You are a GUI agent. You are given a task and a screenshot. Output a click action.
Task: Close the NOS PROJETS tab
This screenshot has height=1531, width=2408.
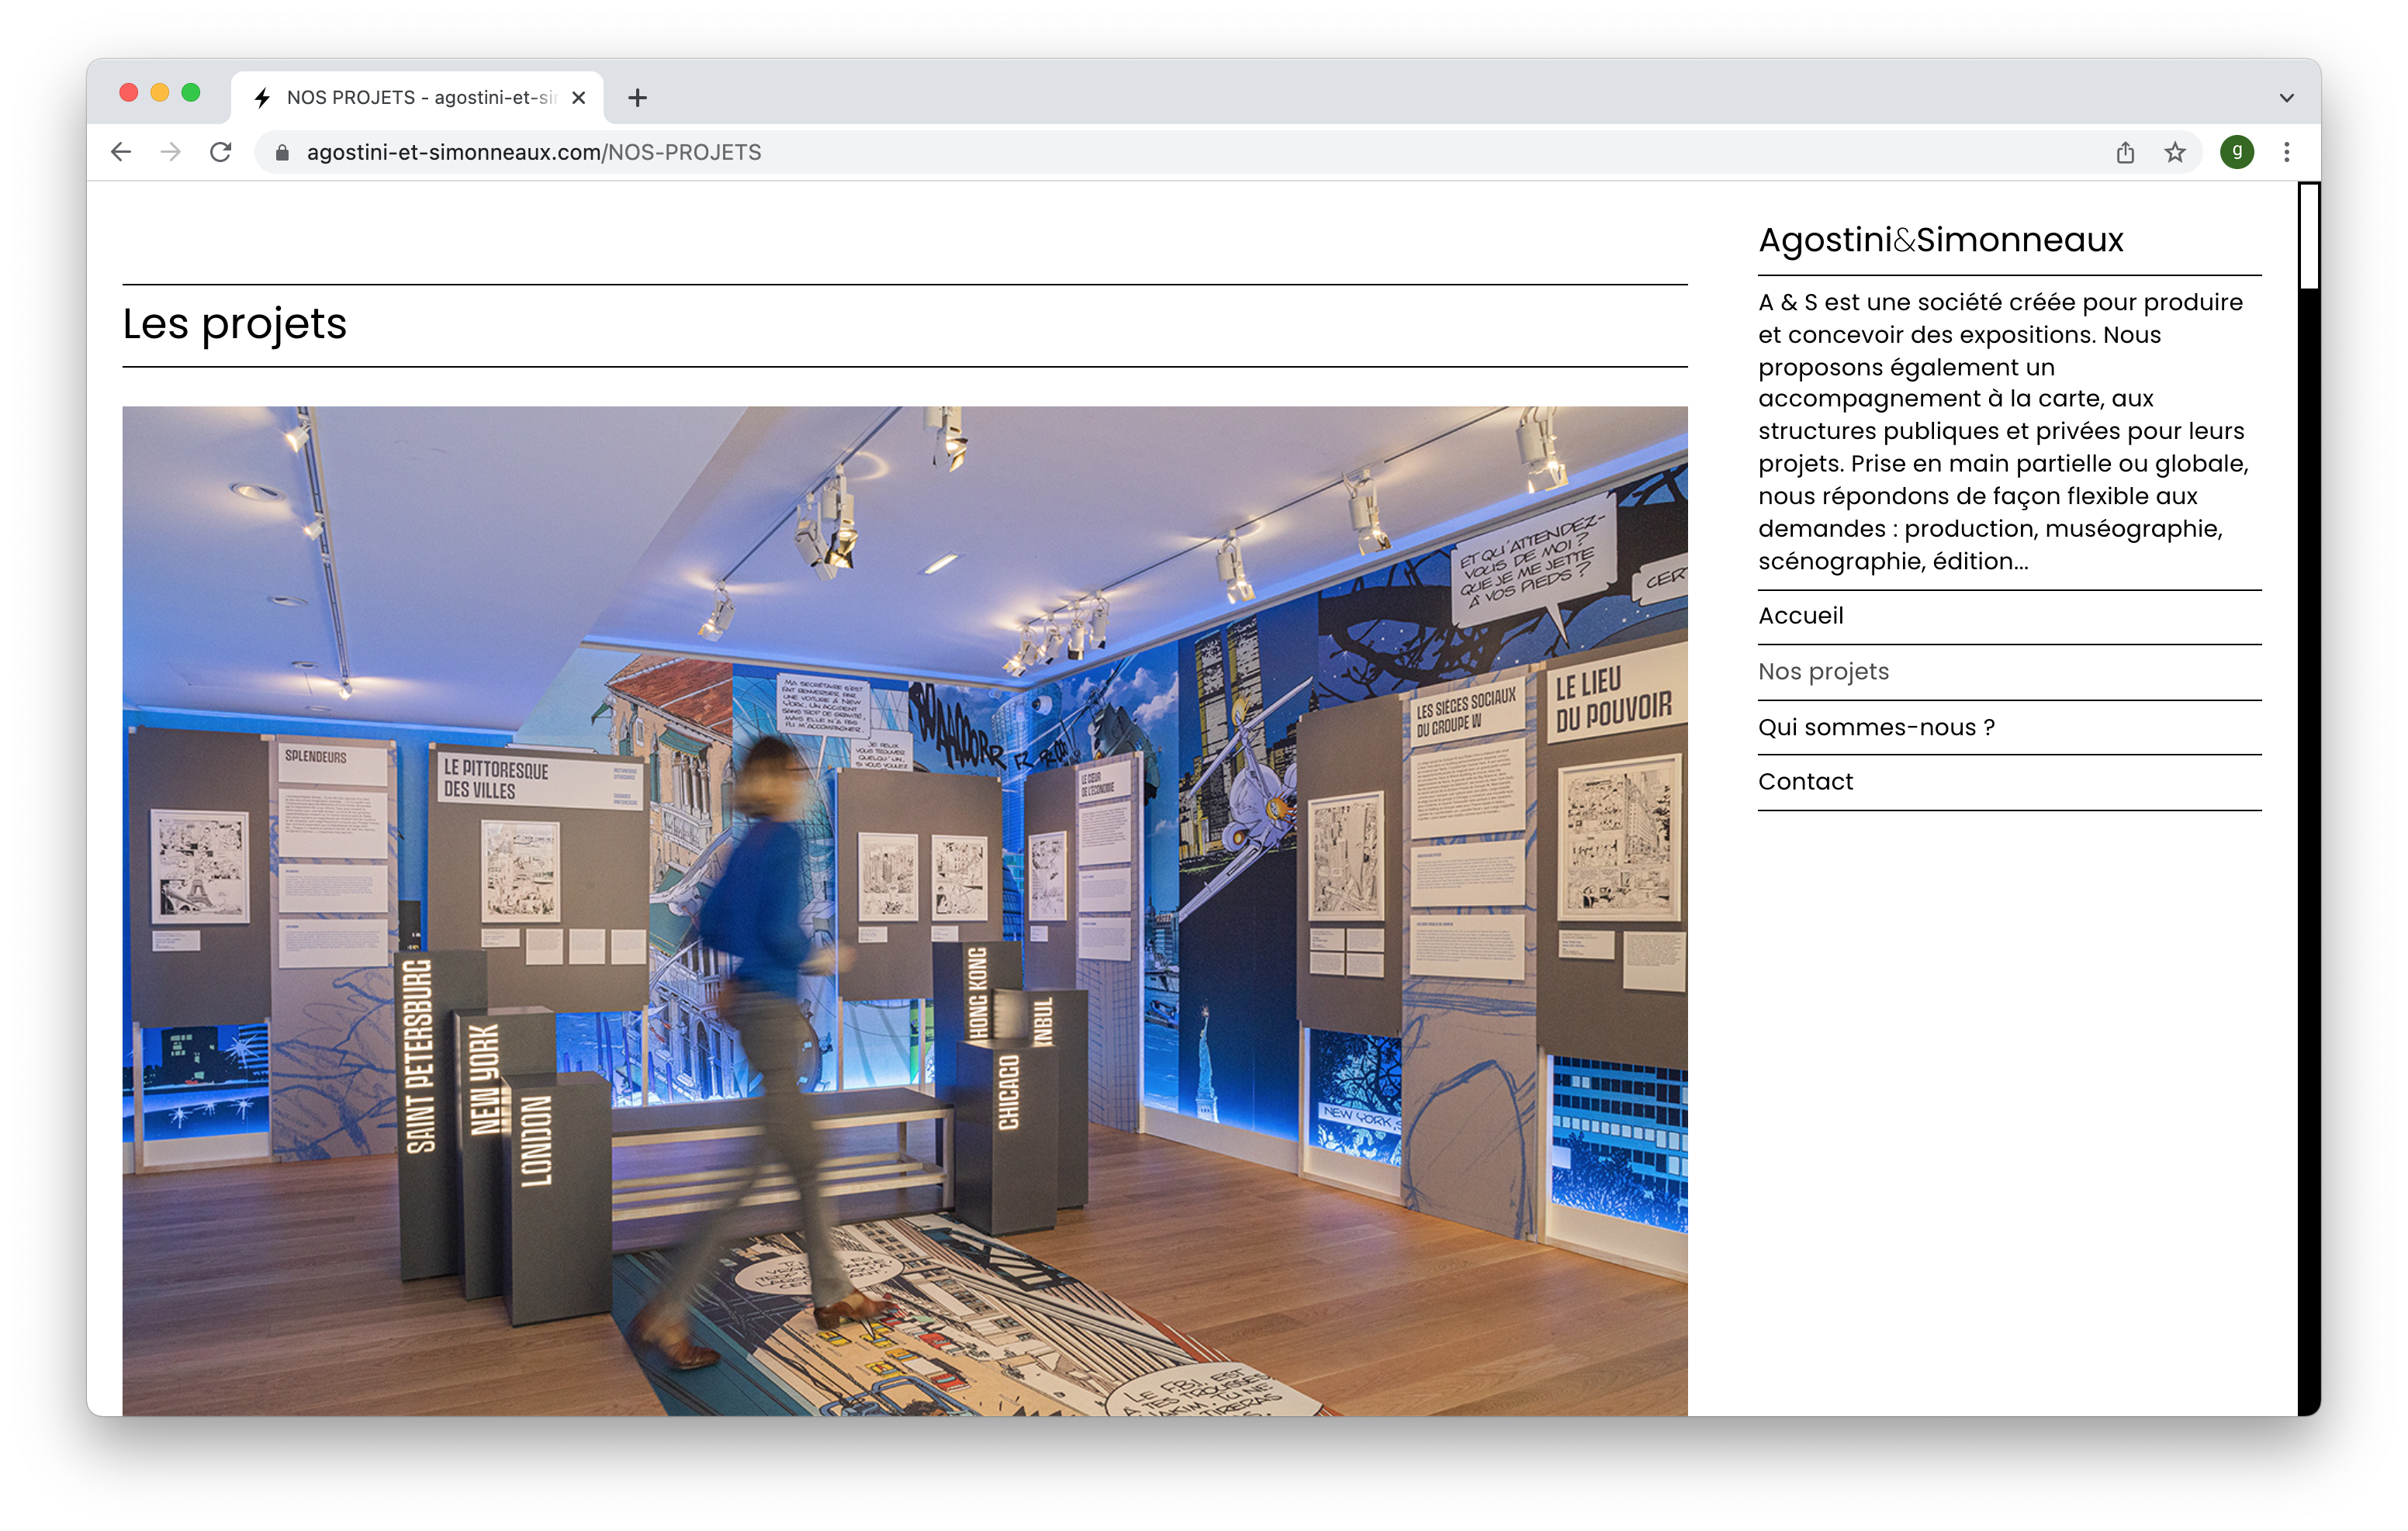tap(578, 97)
